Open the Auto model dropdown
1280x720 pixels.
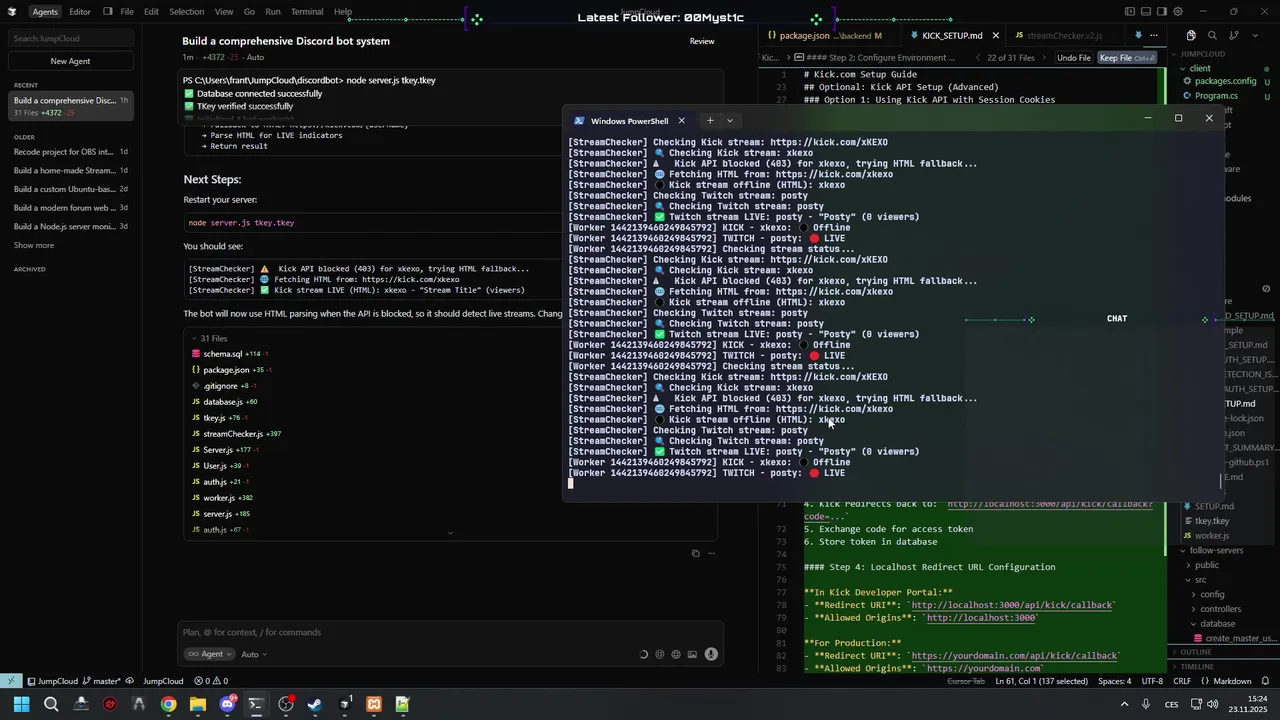point(254,654)
